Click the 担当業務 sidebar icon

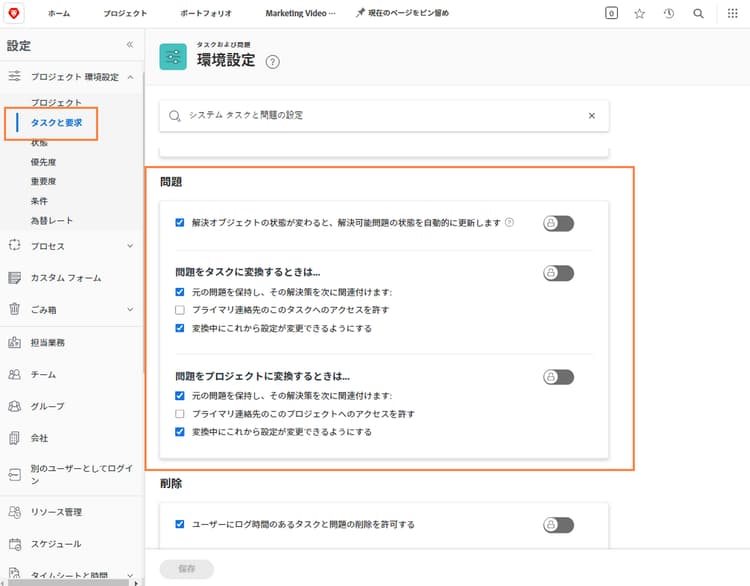(x=15, y=342)
